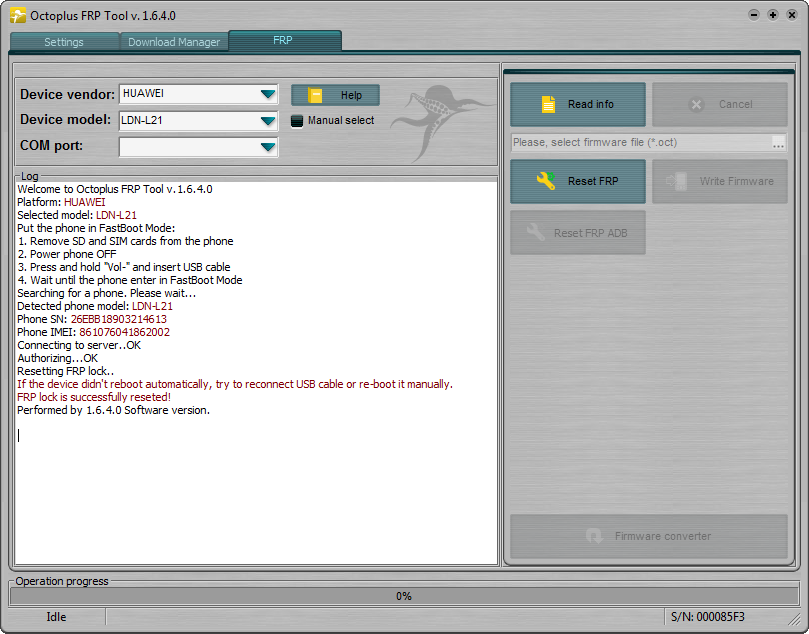Viewport: 809px width, 634px height.
Task: Enable the Manual select checkbox
Action: [x=297, y=121]
